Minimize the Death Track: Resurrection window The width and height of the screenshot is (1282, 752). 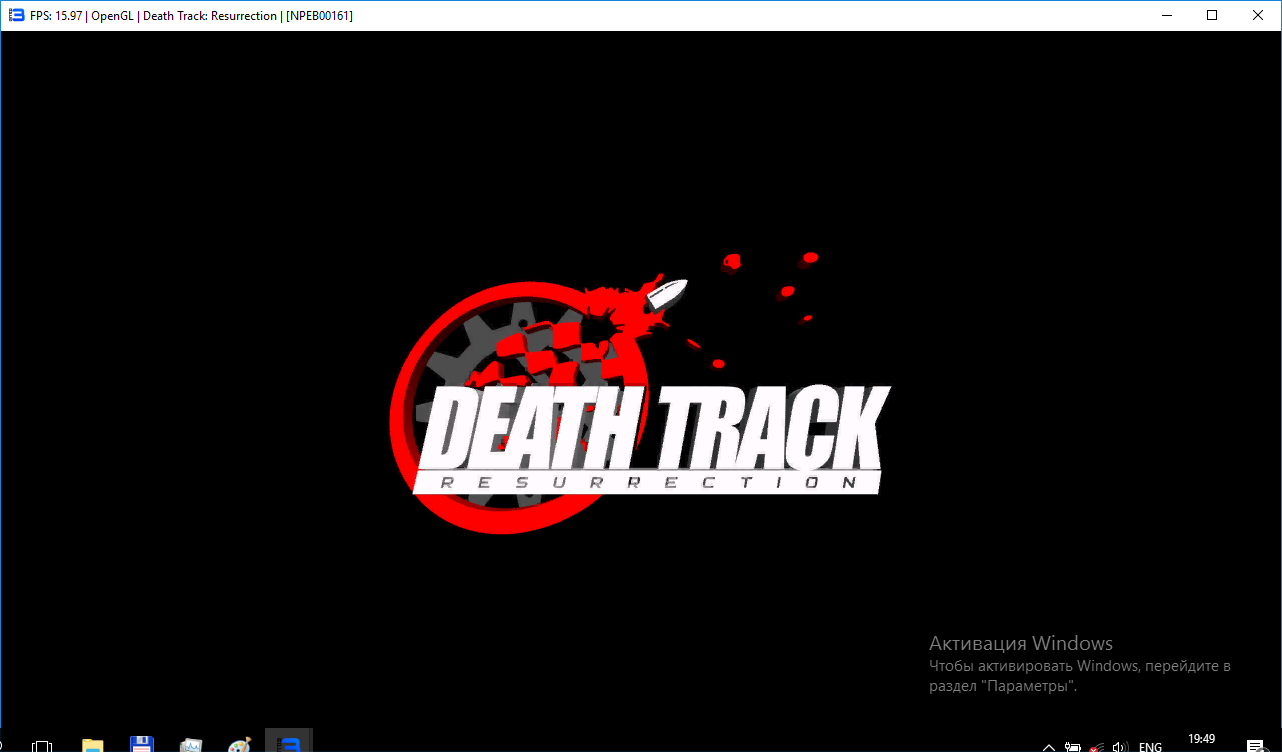tap(1166, 15)
